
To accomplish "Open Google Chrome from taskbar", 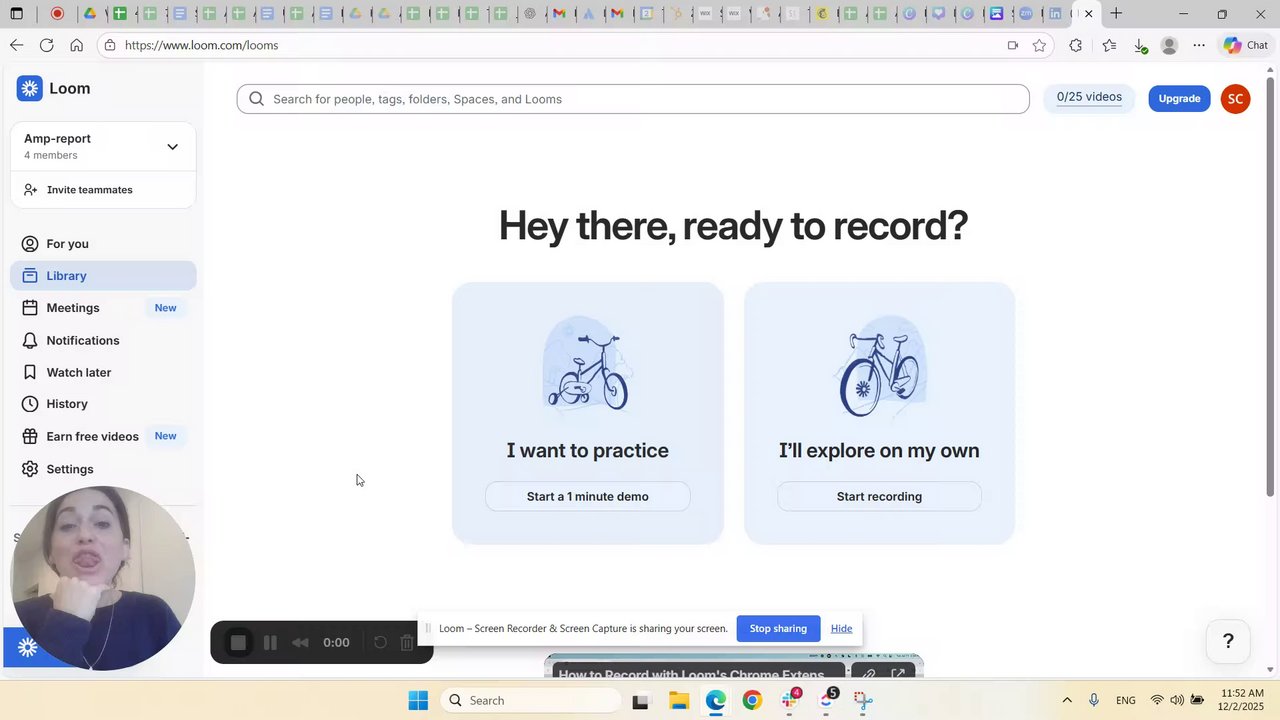I will (752, 701).
